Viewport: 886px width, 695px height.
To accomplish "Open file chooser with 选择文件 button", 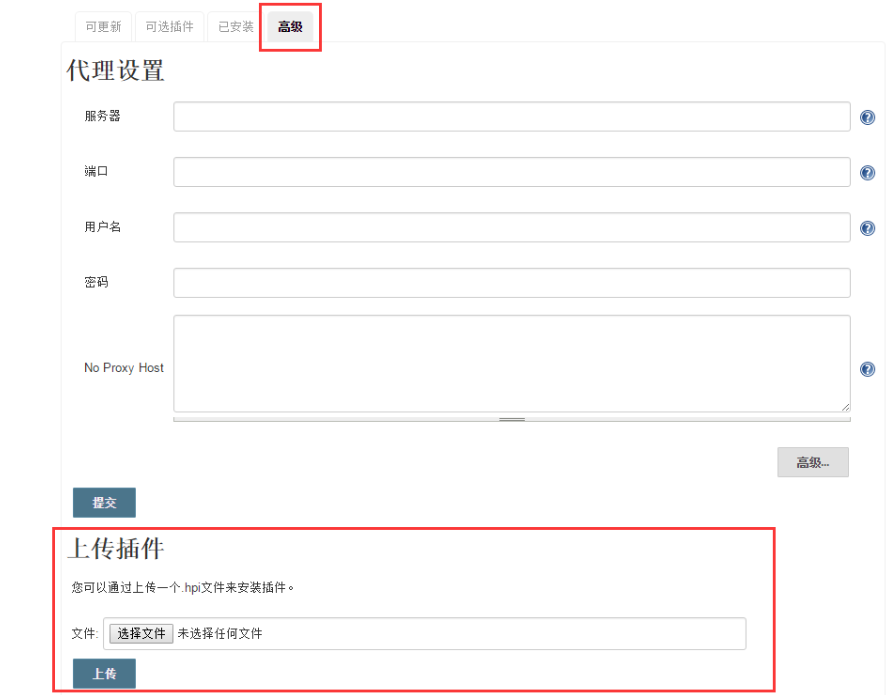I will click(141, 633).
